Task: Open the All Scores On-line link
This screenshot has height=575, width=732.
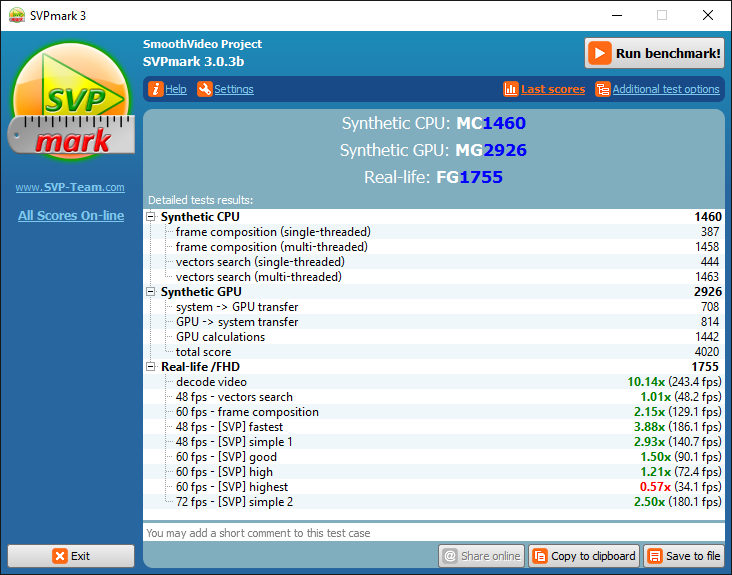Action: pyautogui.click(x=71, y=216)
